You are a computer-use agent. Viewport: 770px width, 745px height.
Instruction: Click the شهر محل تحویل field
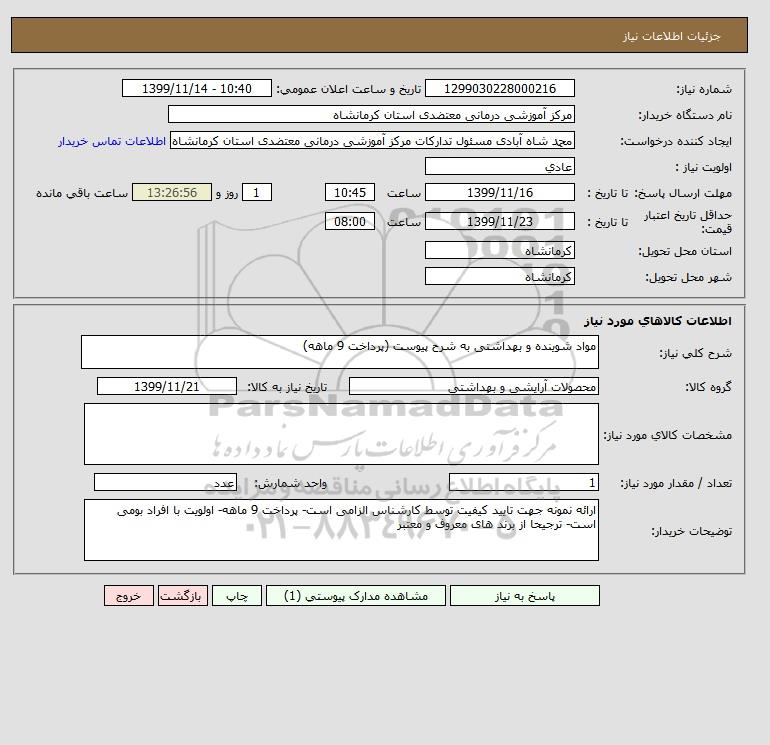pyautogui.click(x=499, y=276)
